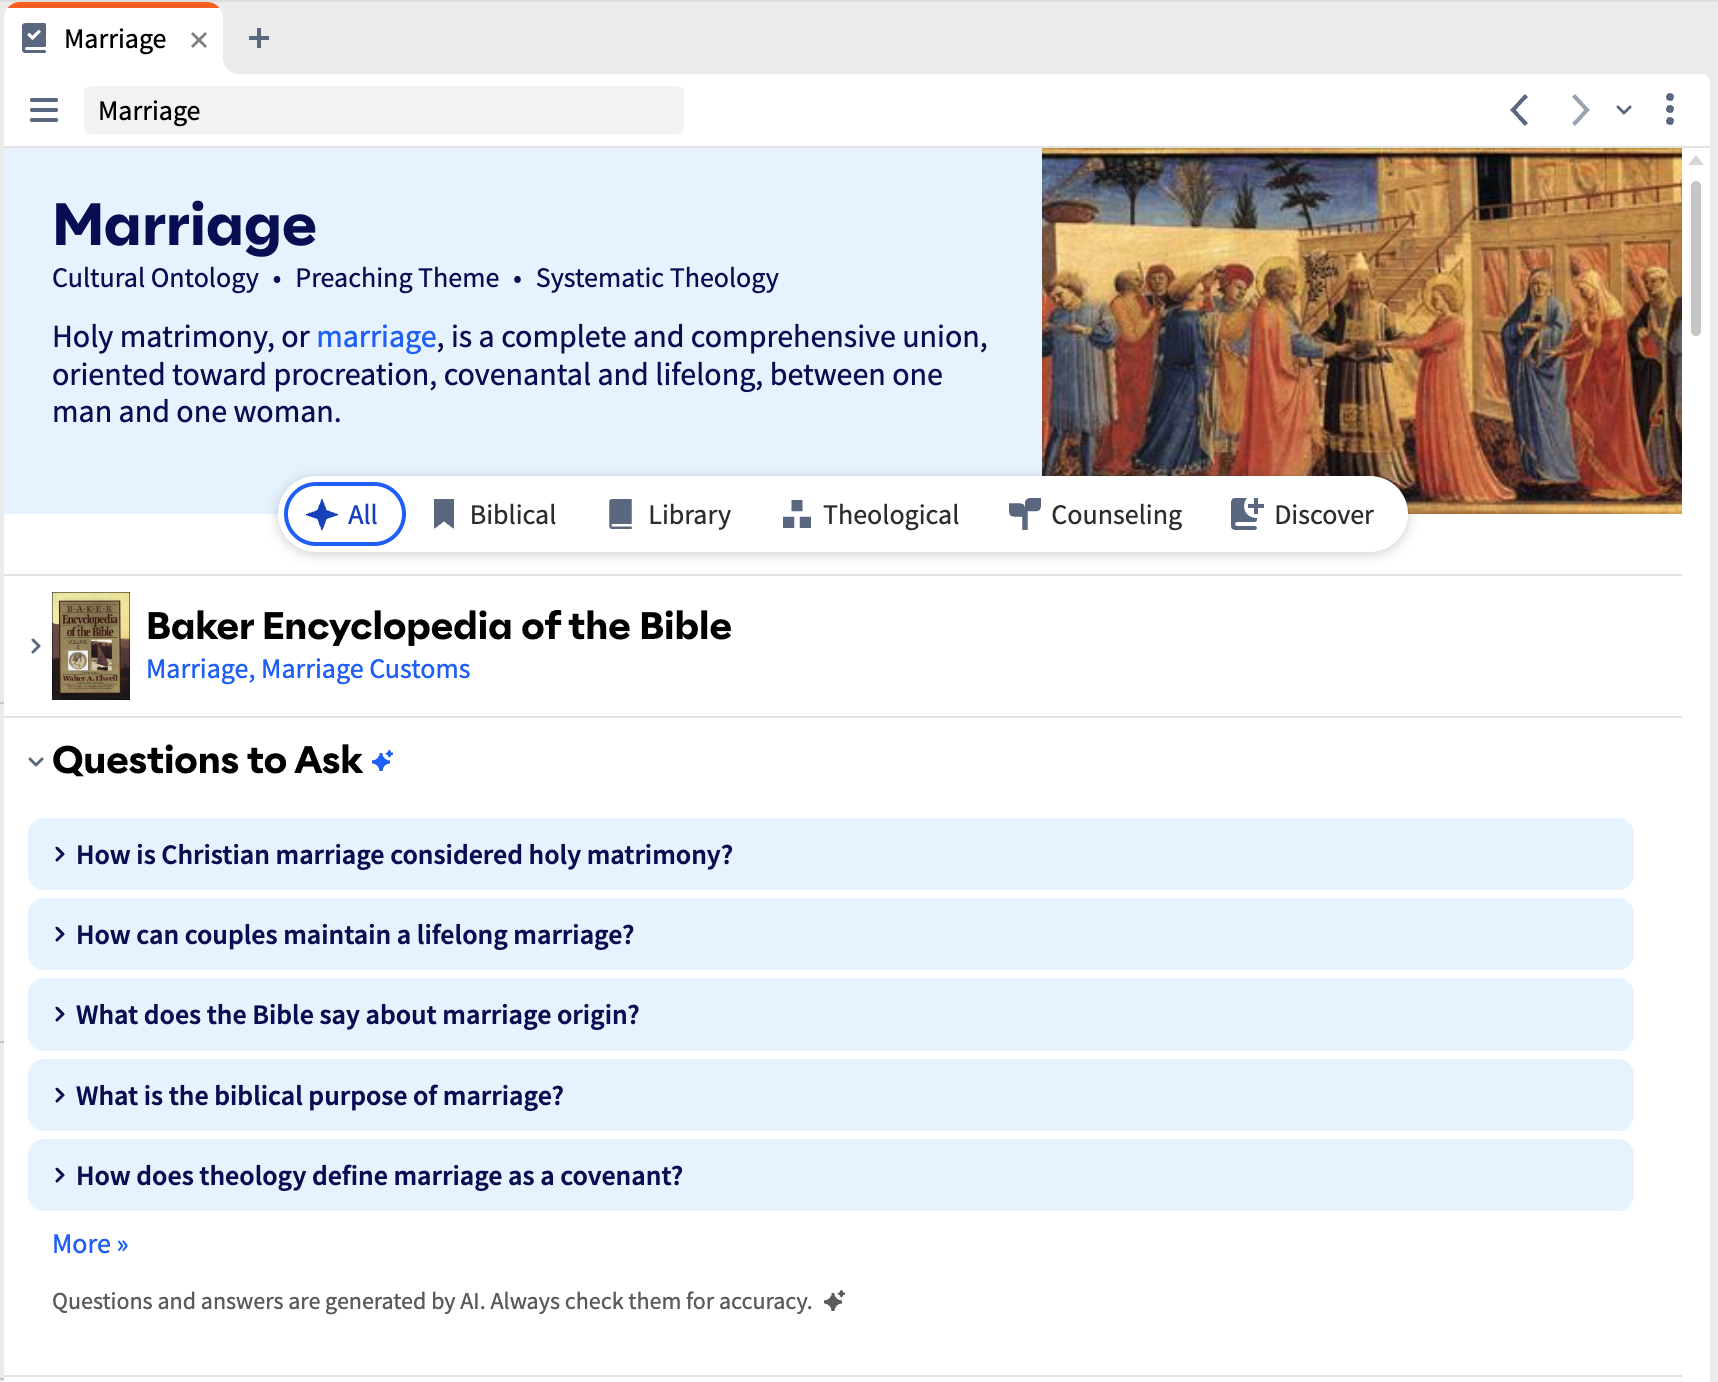This screenshot has width=1718, height=1382.
Task: Open the hamburger panel menu
Action: click(44, 110)
